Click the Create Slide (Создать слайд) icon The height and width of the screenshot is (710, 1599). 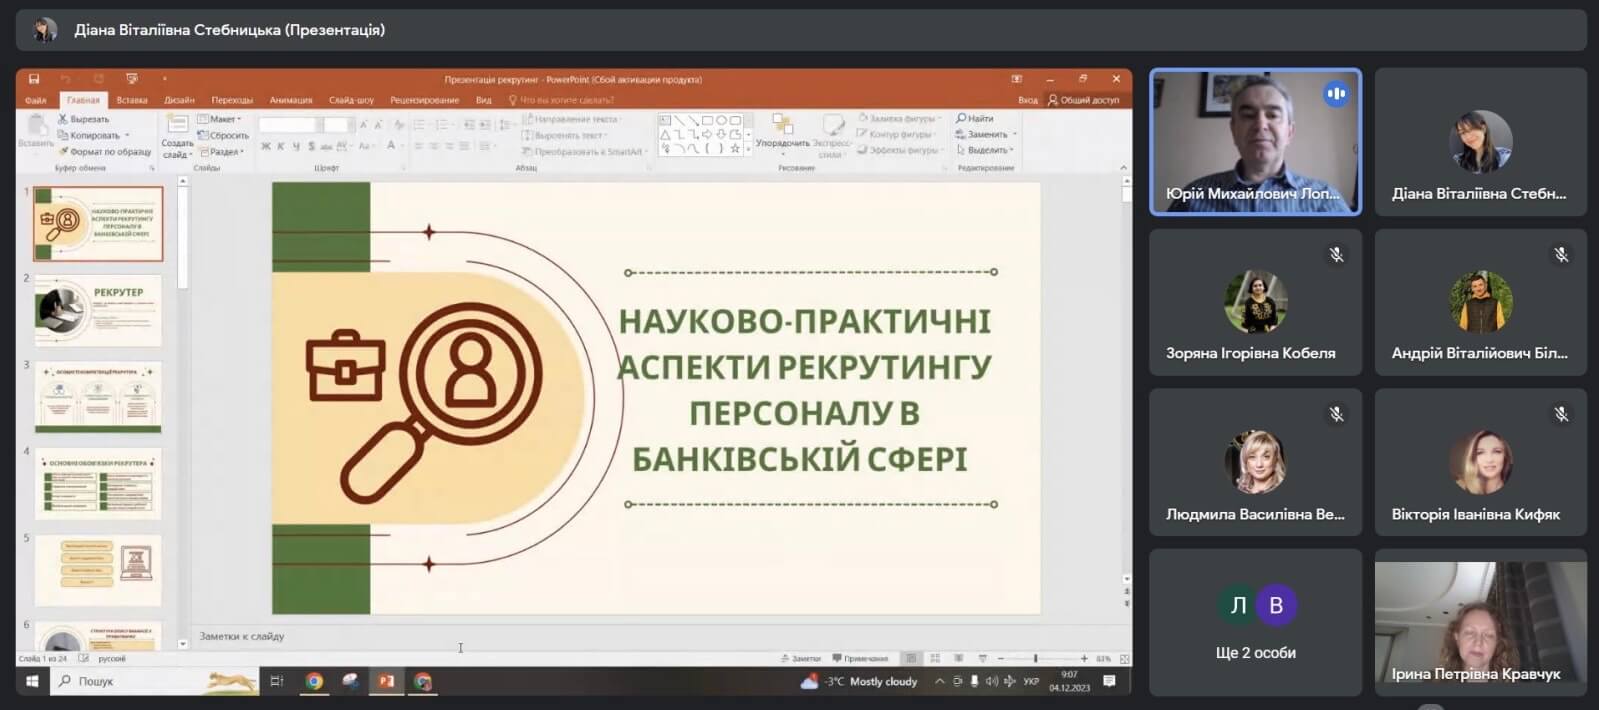pyautogui.click(x=177, y=126)
